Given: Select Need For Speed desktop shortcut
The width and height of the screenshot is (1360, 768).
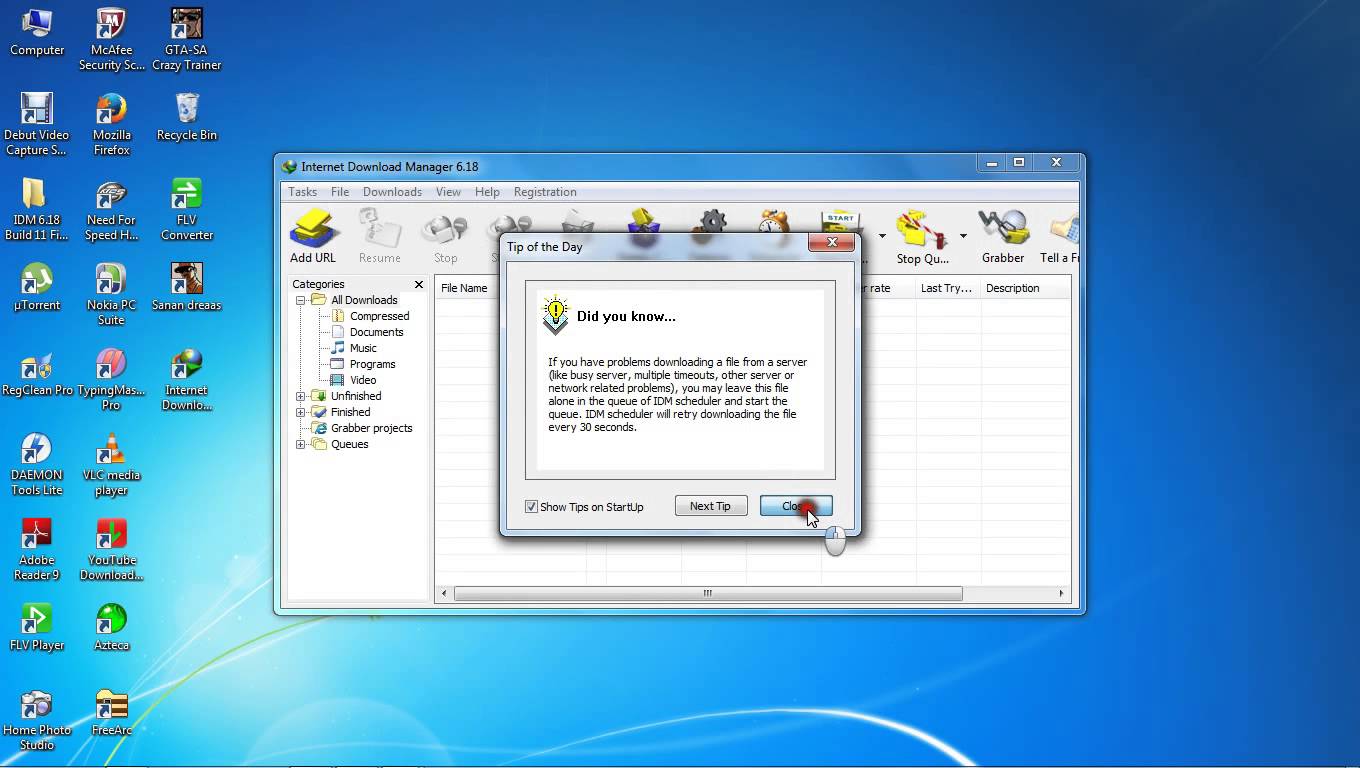Looking at the screenshot, I should (112, 210).
